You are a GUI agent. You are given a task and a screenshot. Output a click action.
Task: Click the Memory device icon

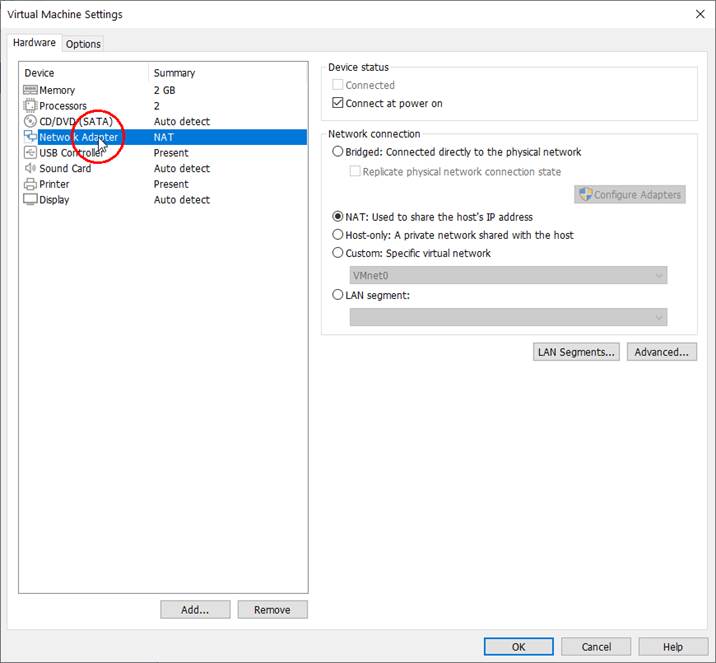pyautogui.click(x=30, y=90)
